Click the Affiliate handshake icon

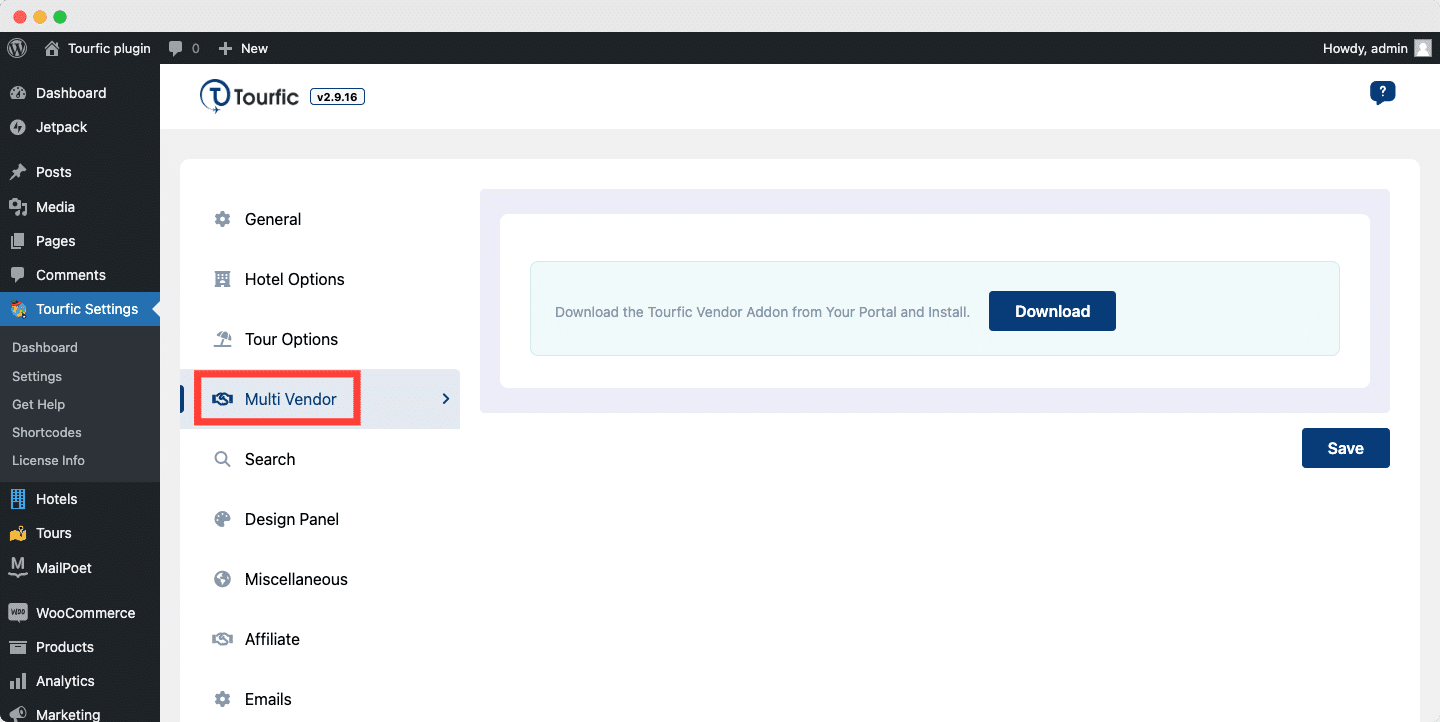223,639
